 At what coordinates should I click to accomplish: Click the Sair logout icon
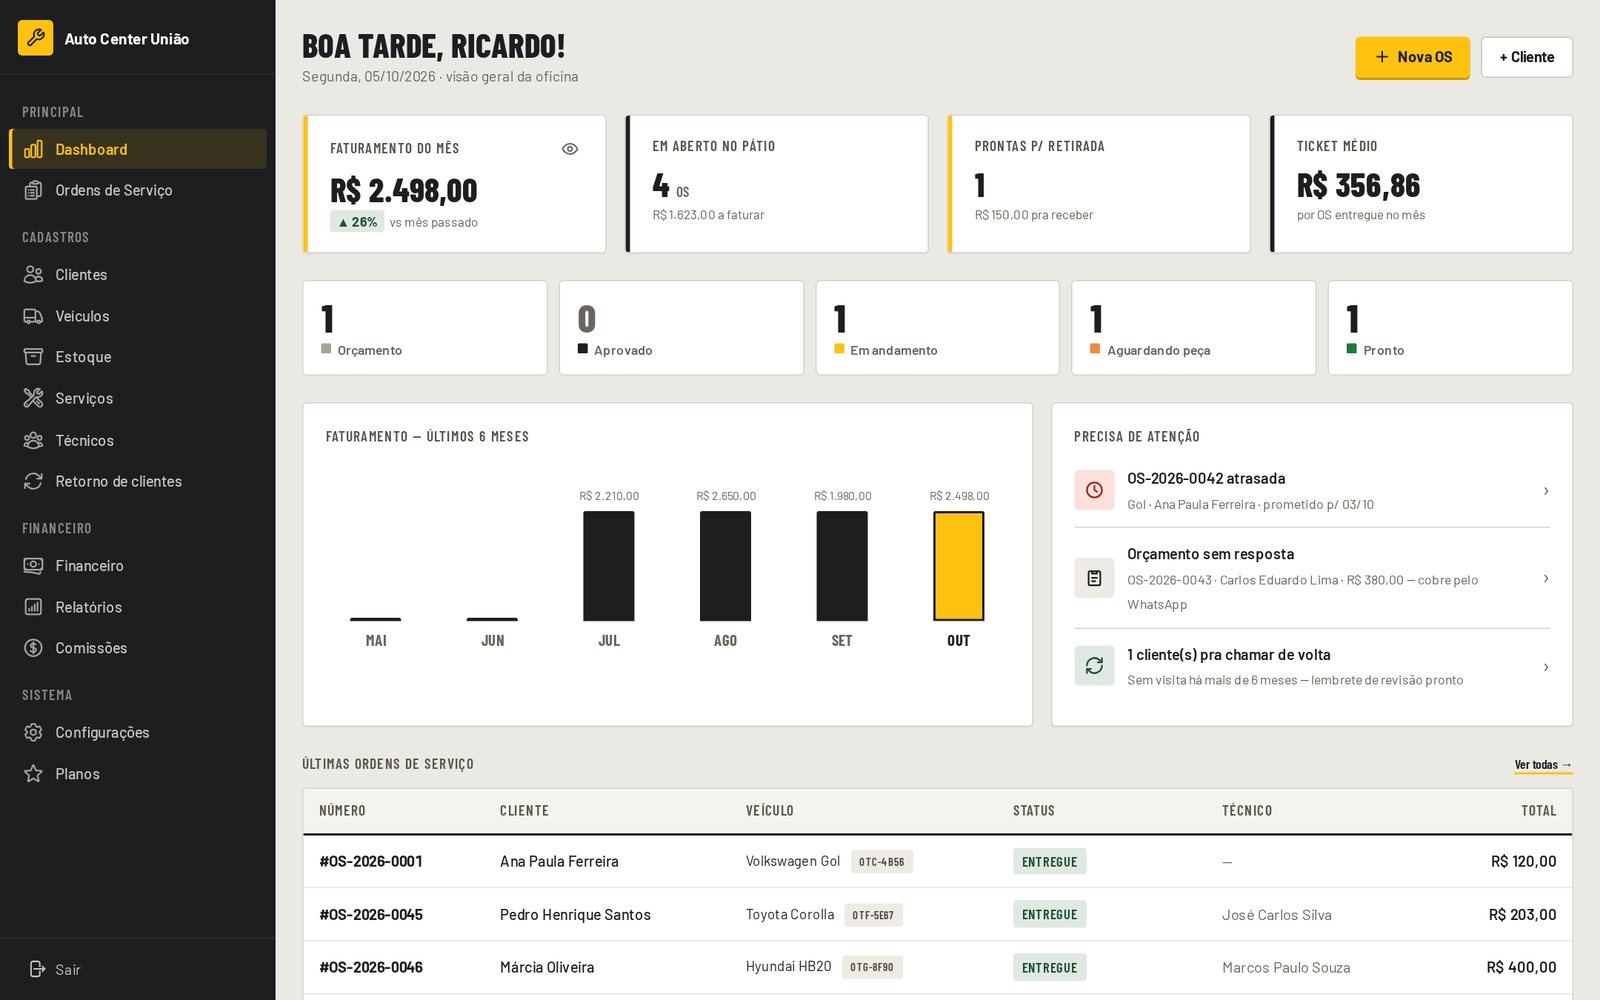click(37, 969)
